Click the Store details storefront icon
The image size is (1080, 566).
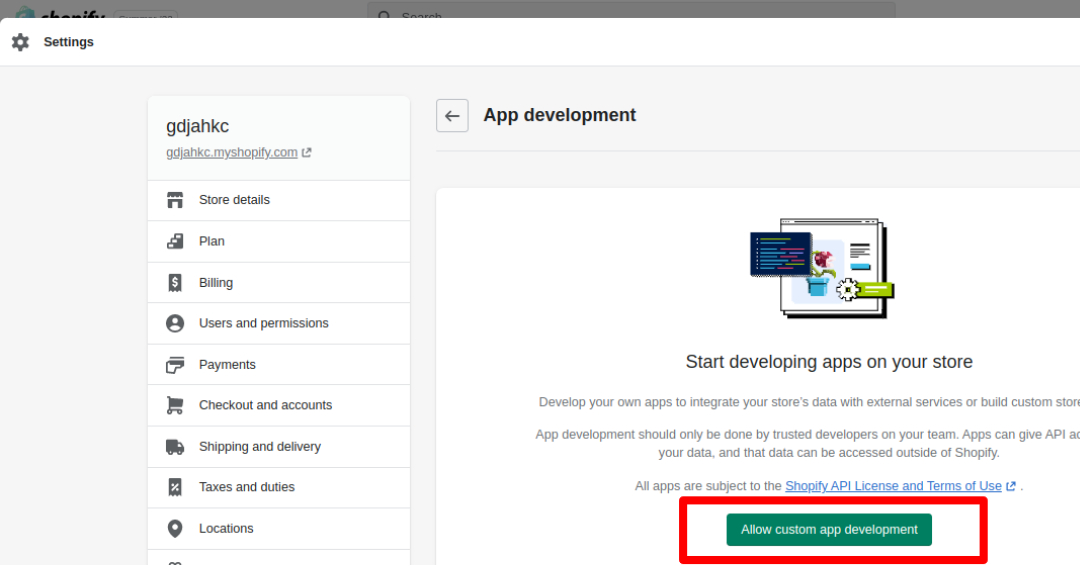click(175, 200)
